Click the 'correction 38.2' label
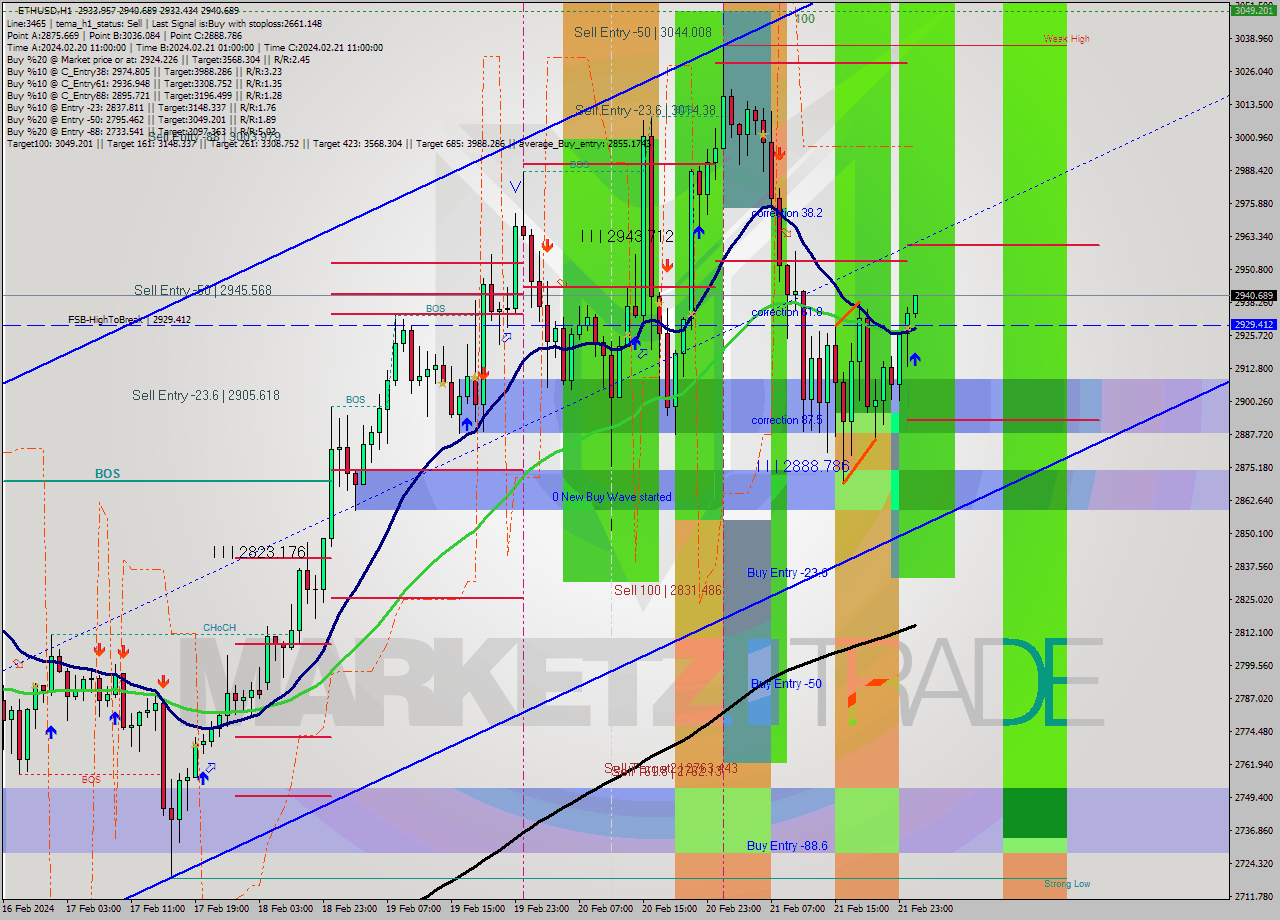Viewport: 1280px width, 920px height. (x=787, y=213)
